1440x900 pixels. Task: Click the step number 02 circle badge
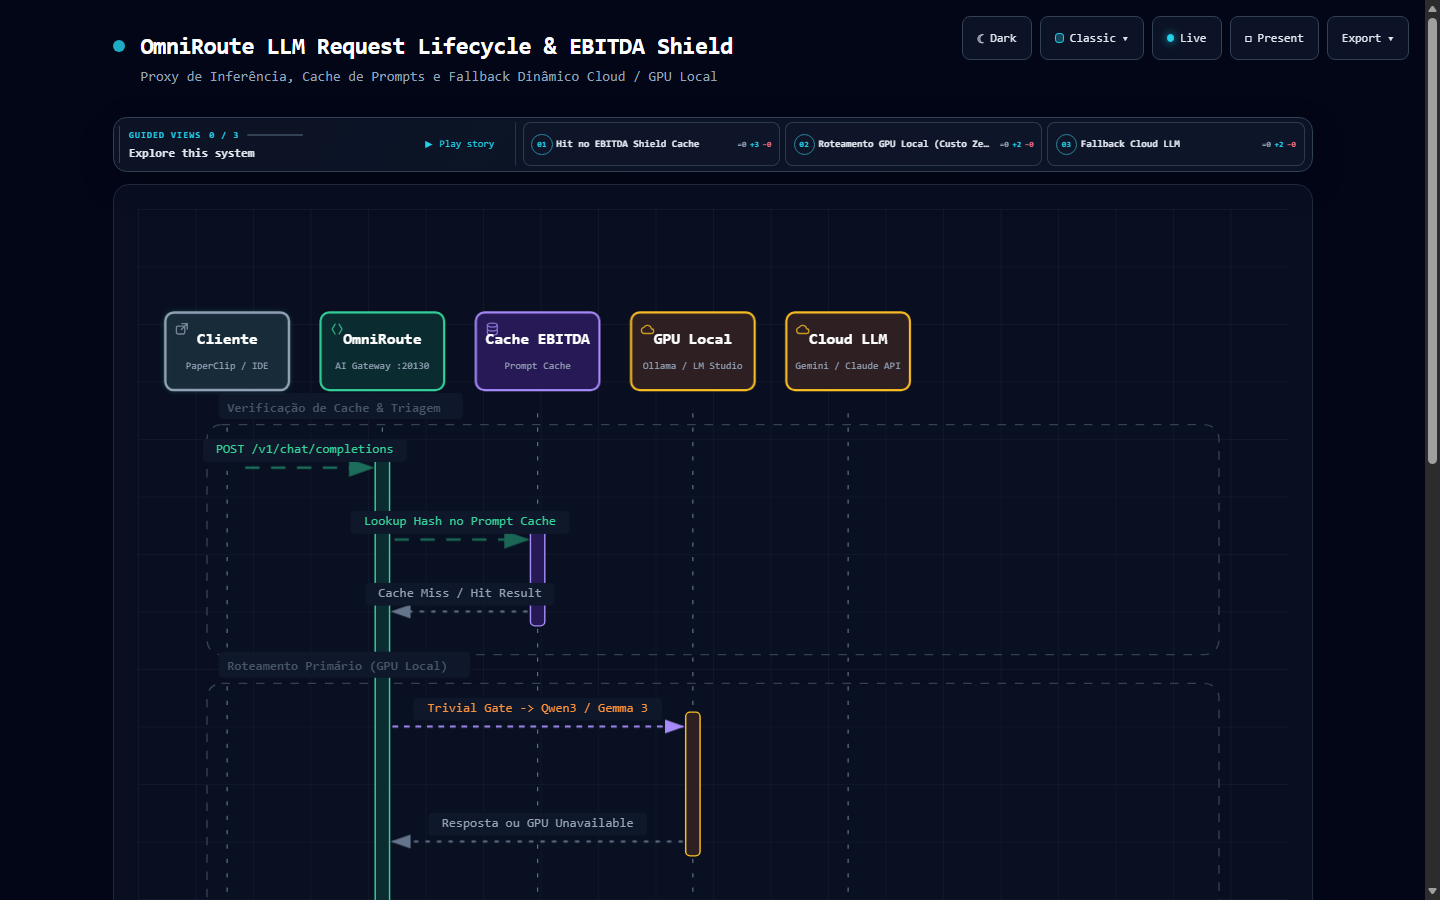[x=804, y=144]
